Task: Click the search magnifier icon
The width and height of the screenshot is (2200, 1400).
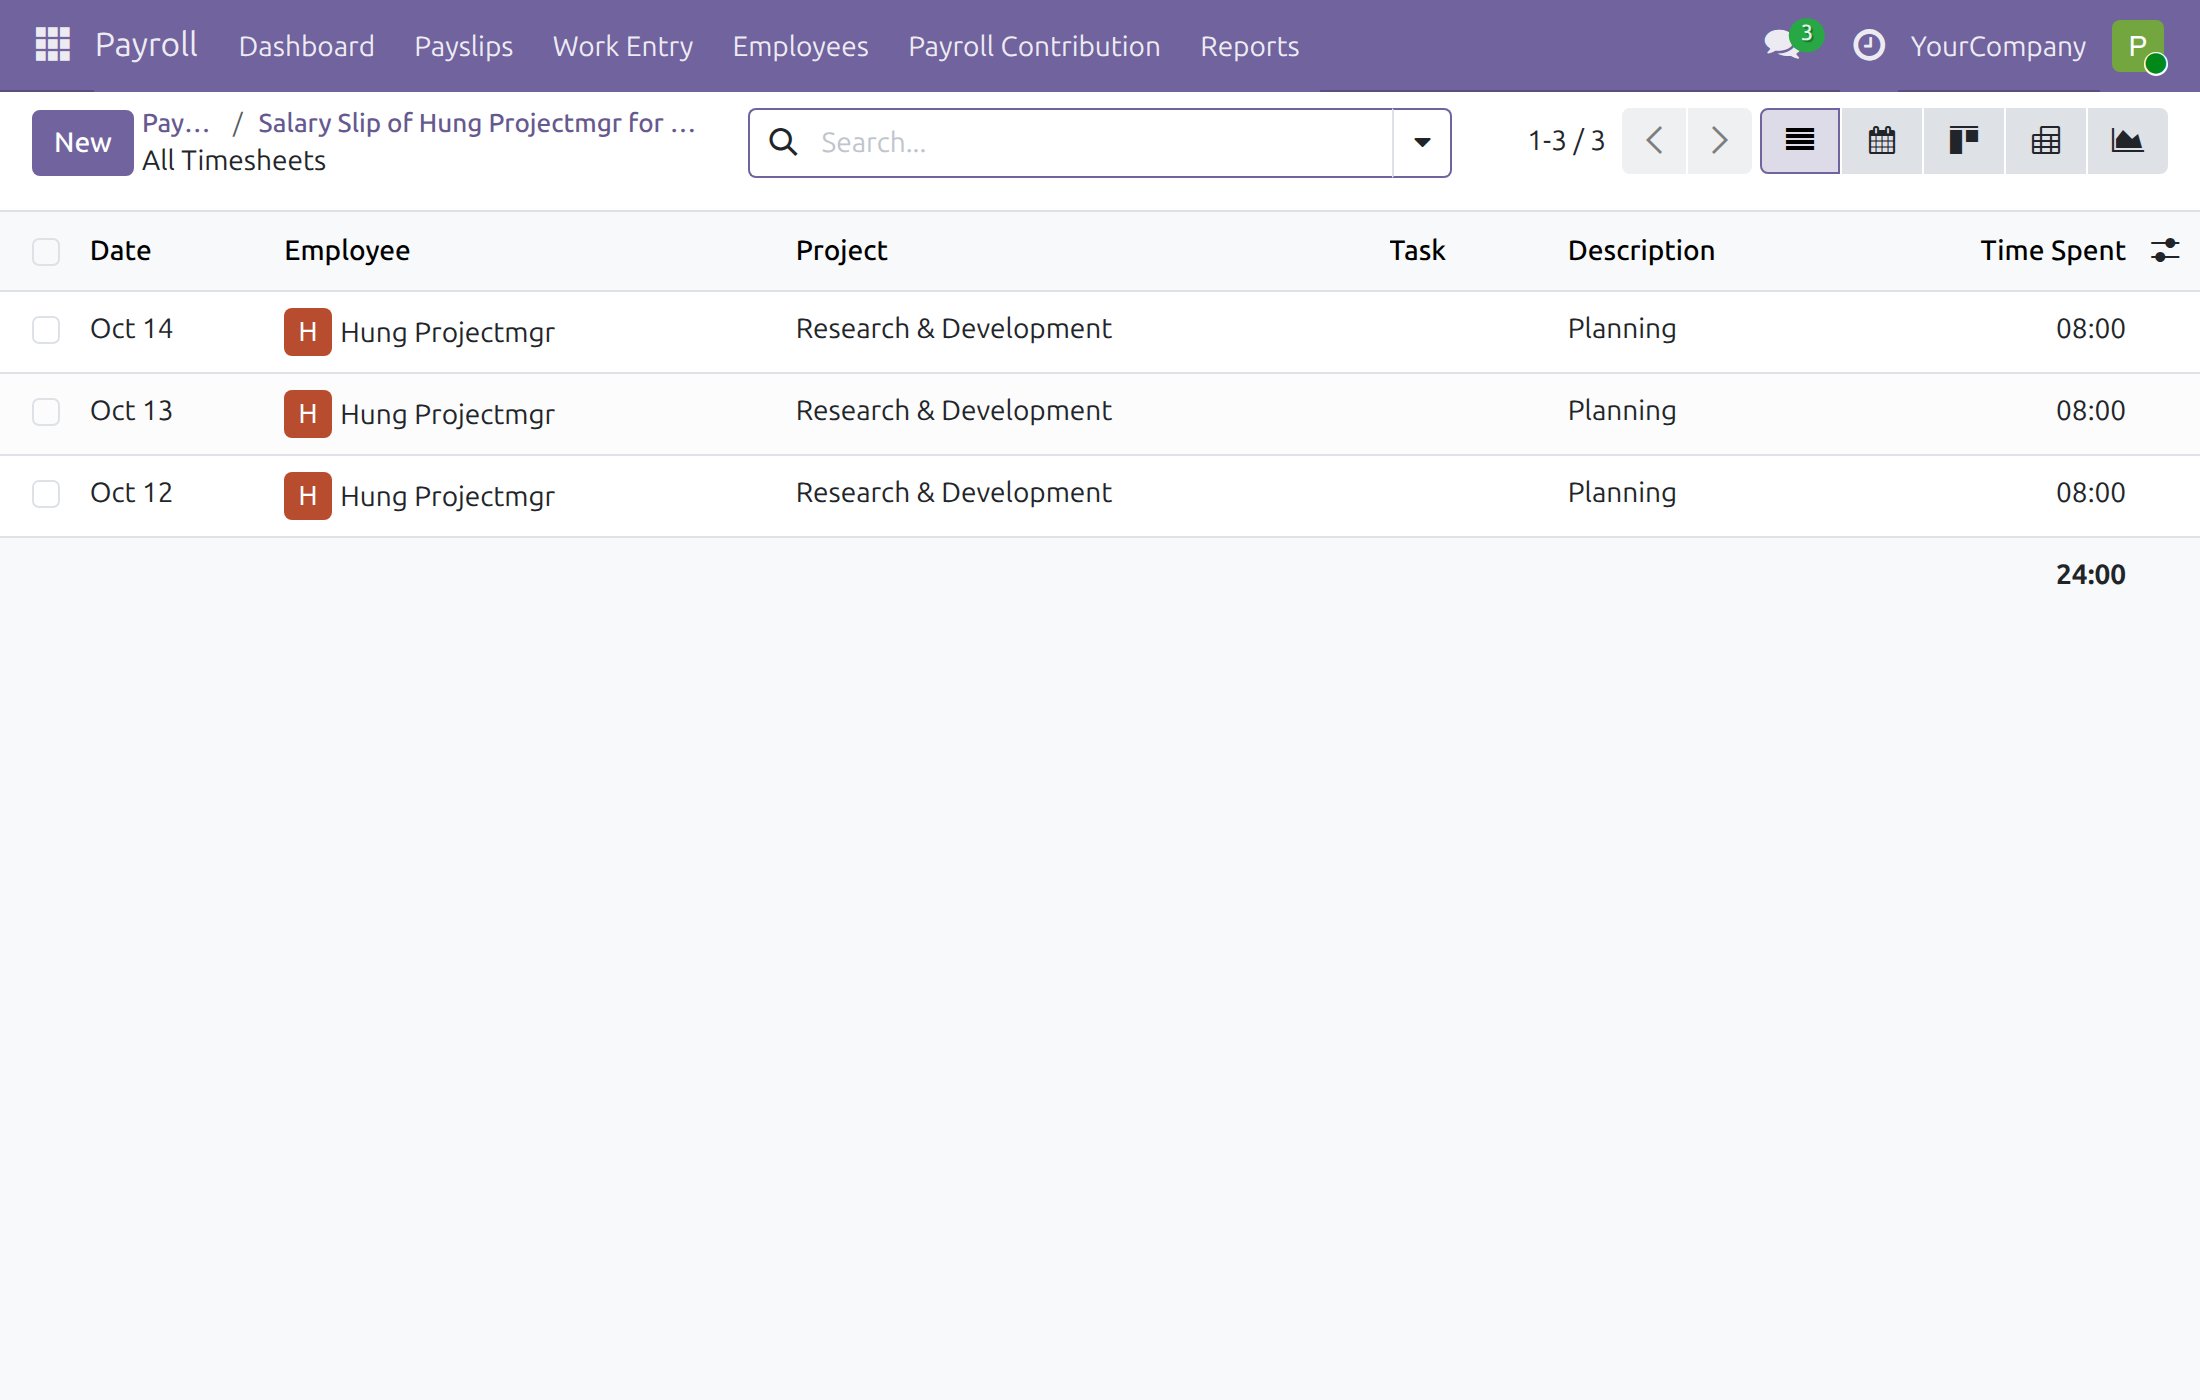Action: (783, 142)
